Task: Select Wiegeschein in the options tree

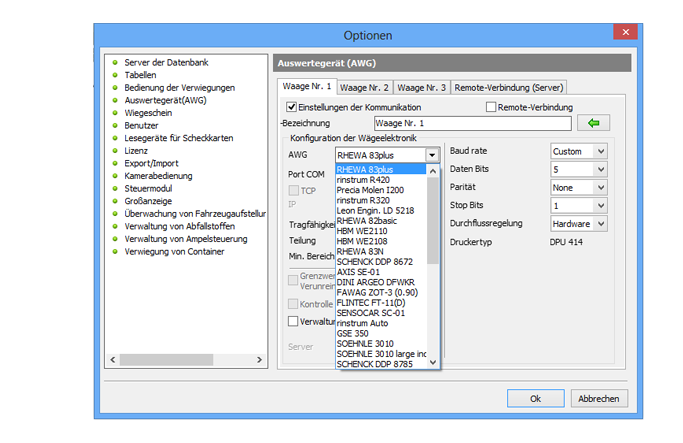Action: click(147, 113)
